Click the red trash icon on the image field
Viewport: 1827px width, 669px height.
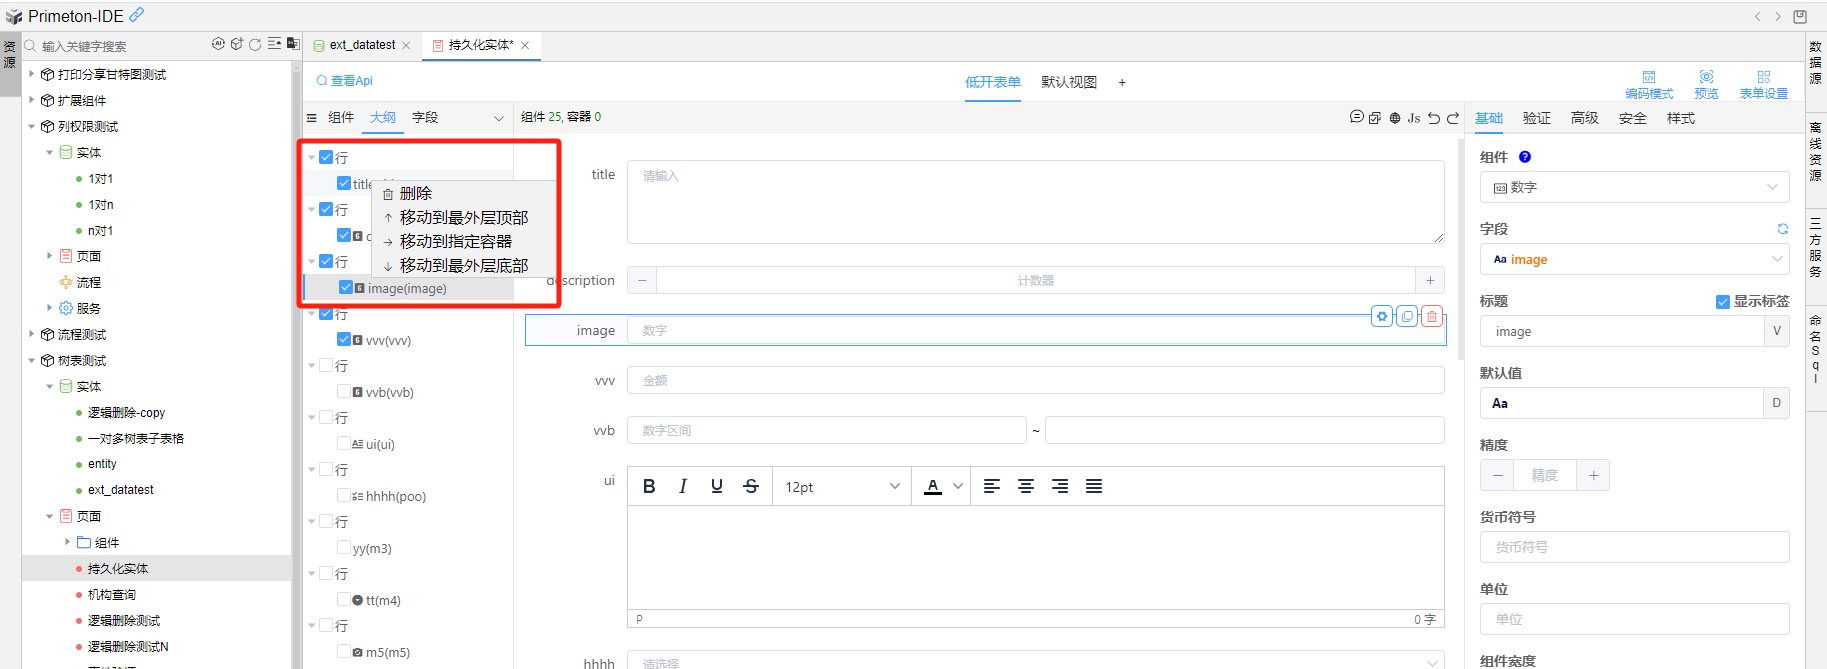pyautogui.click(x=1432, y=316)
